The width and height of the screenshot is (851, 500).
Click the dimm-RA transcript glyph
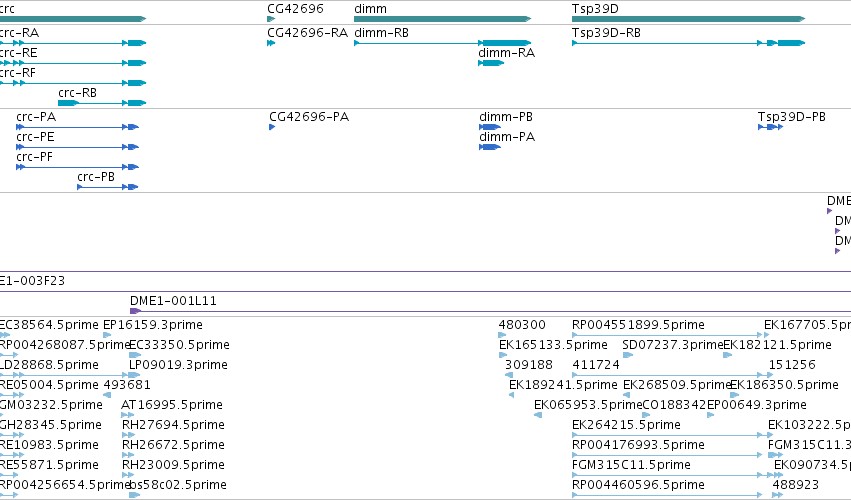click(x=491, y=64)
